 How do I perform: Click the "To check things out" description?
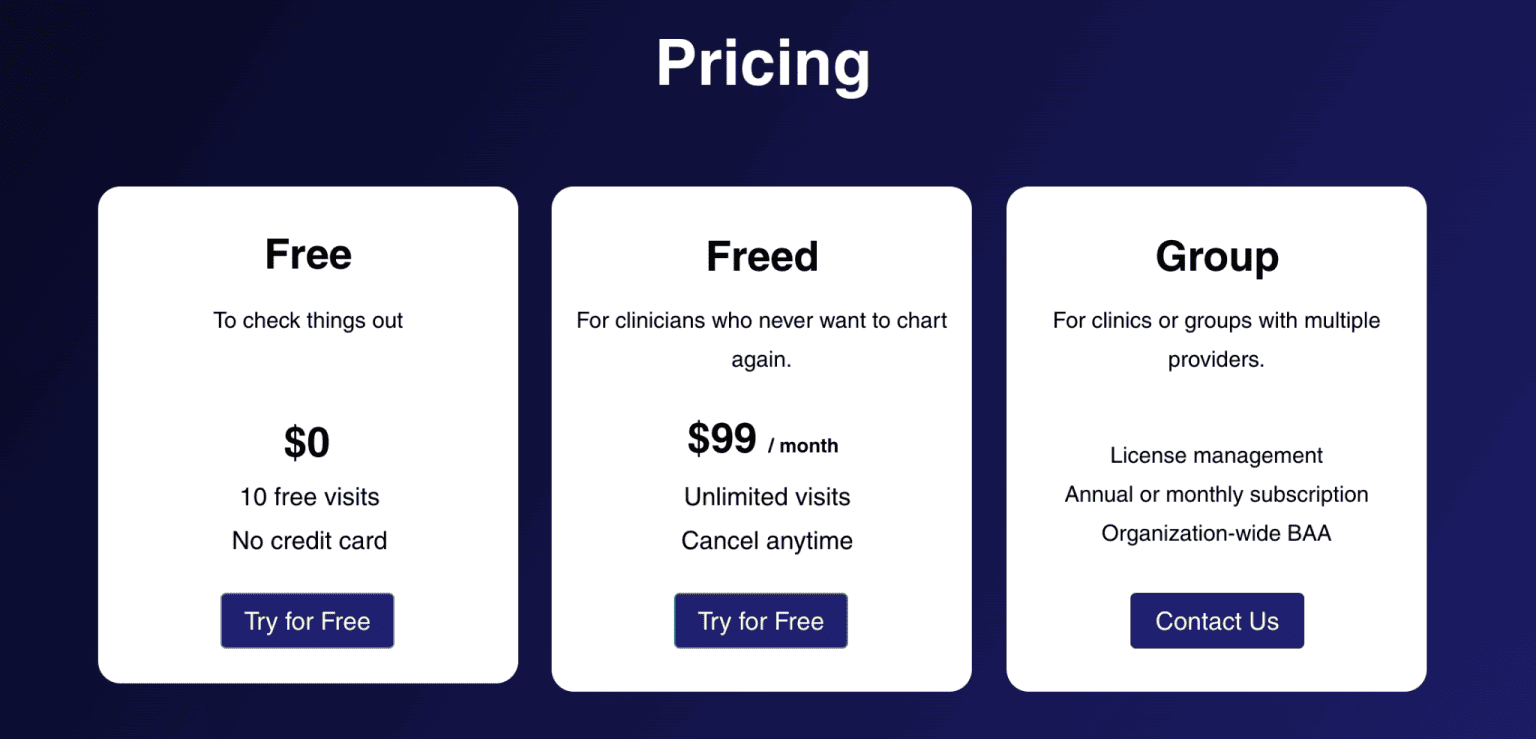click(308, 321)
